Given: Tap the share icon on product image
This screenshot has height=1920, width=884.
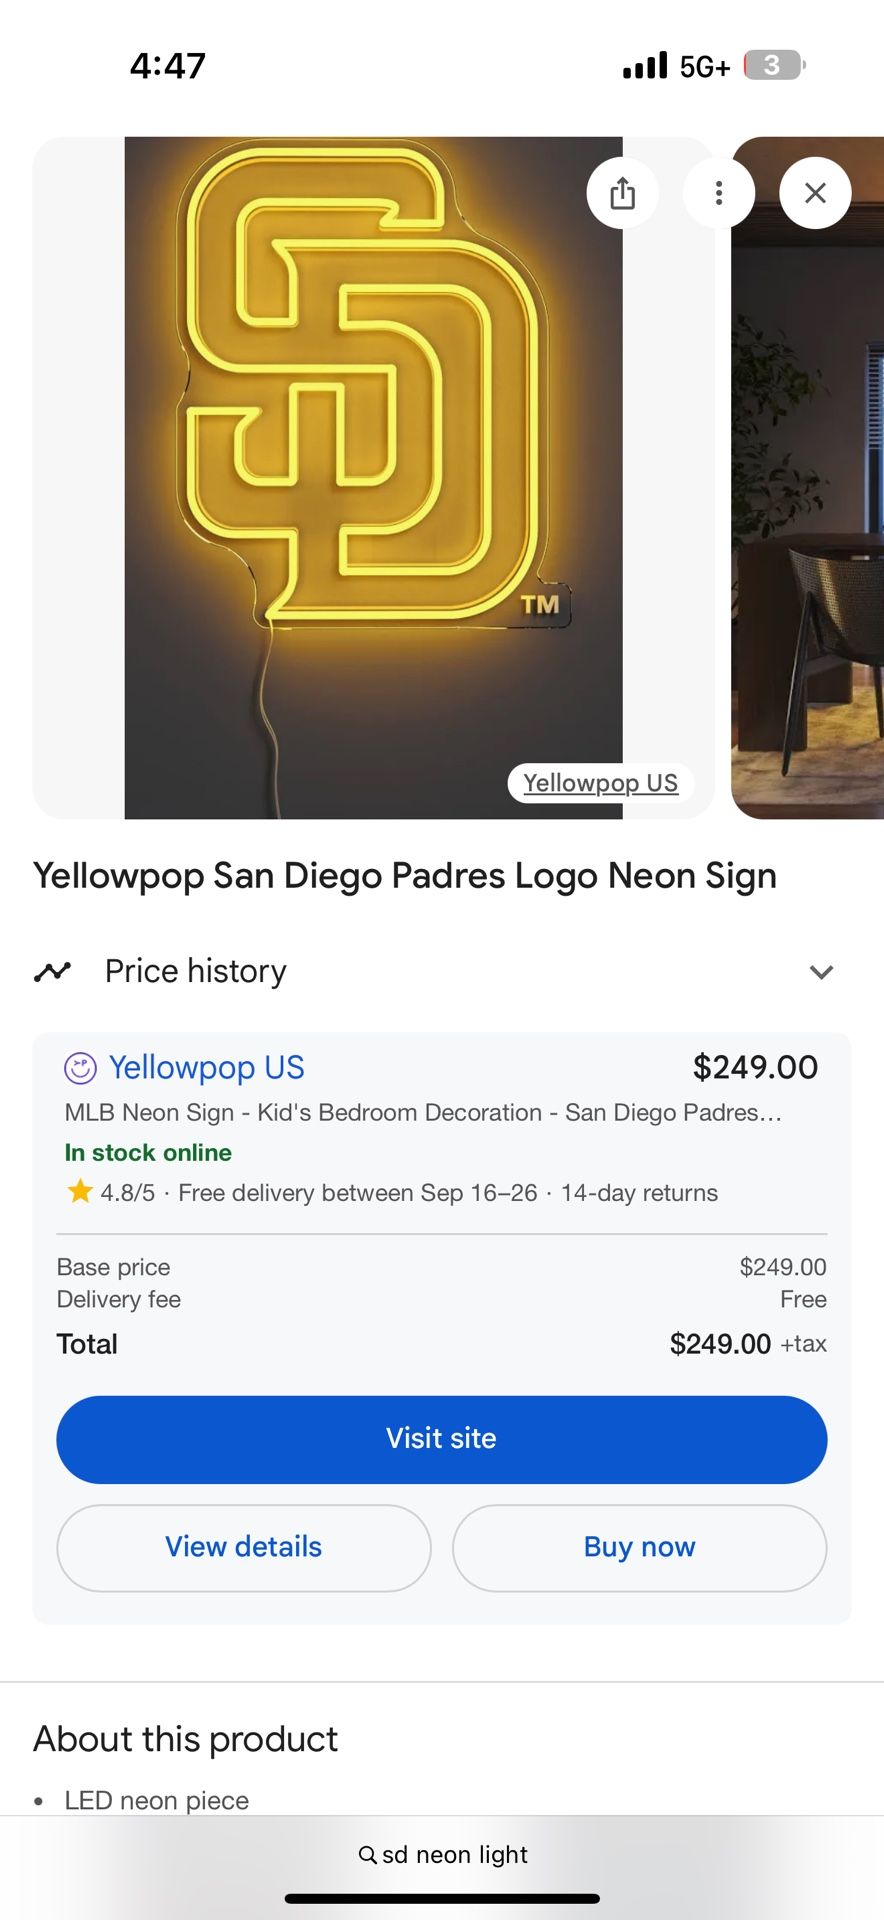Looking at the screenshot, I should (622, 192).
